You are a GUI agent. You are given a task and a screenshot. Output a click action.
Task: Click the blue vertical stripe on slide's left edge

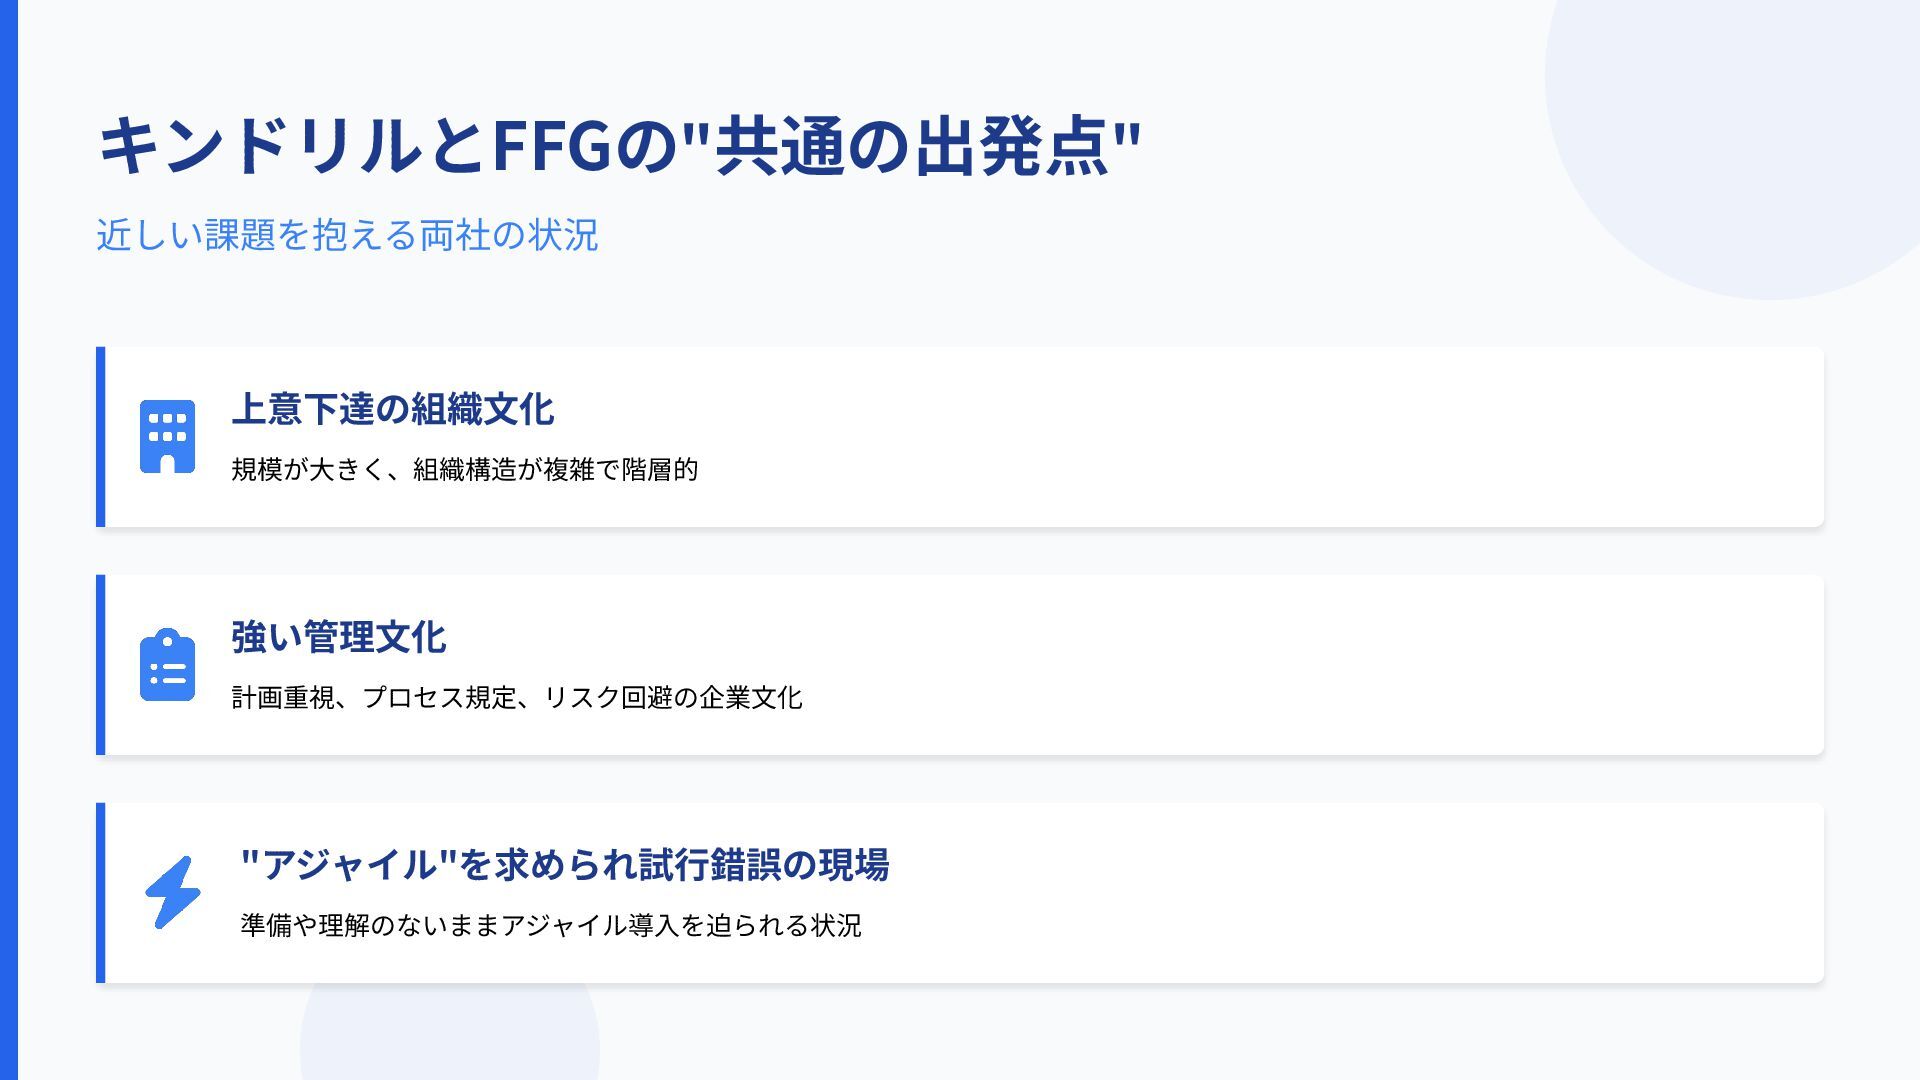point(9,540)
